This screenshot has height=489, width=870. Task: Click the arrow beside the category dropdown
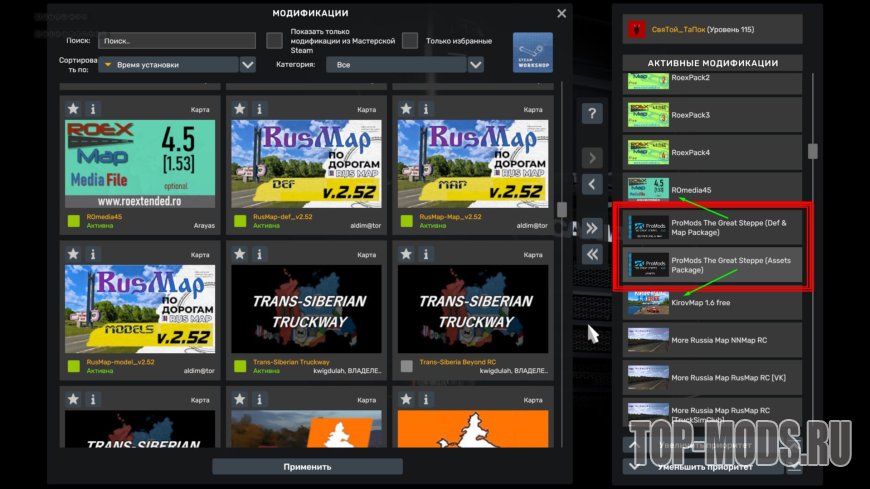[476, 65]
